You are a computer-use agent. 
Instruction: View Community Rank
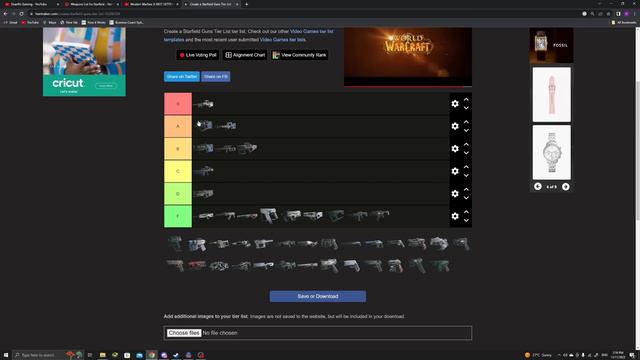(x=300, y=55)
